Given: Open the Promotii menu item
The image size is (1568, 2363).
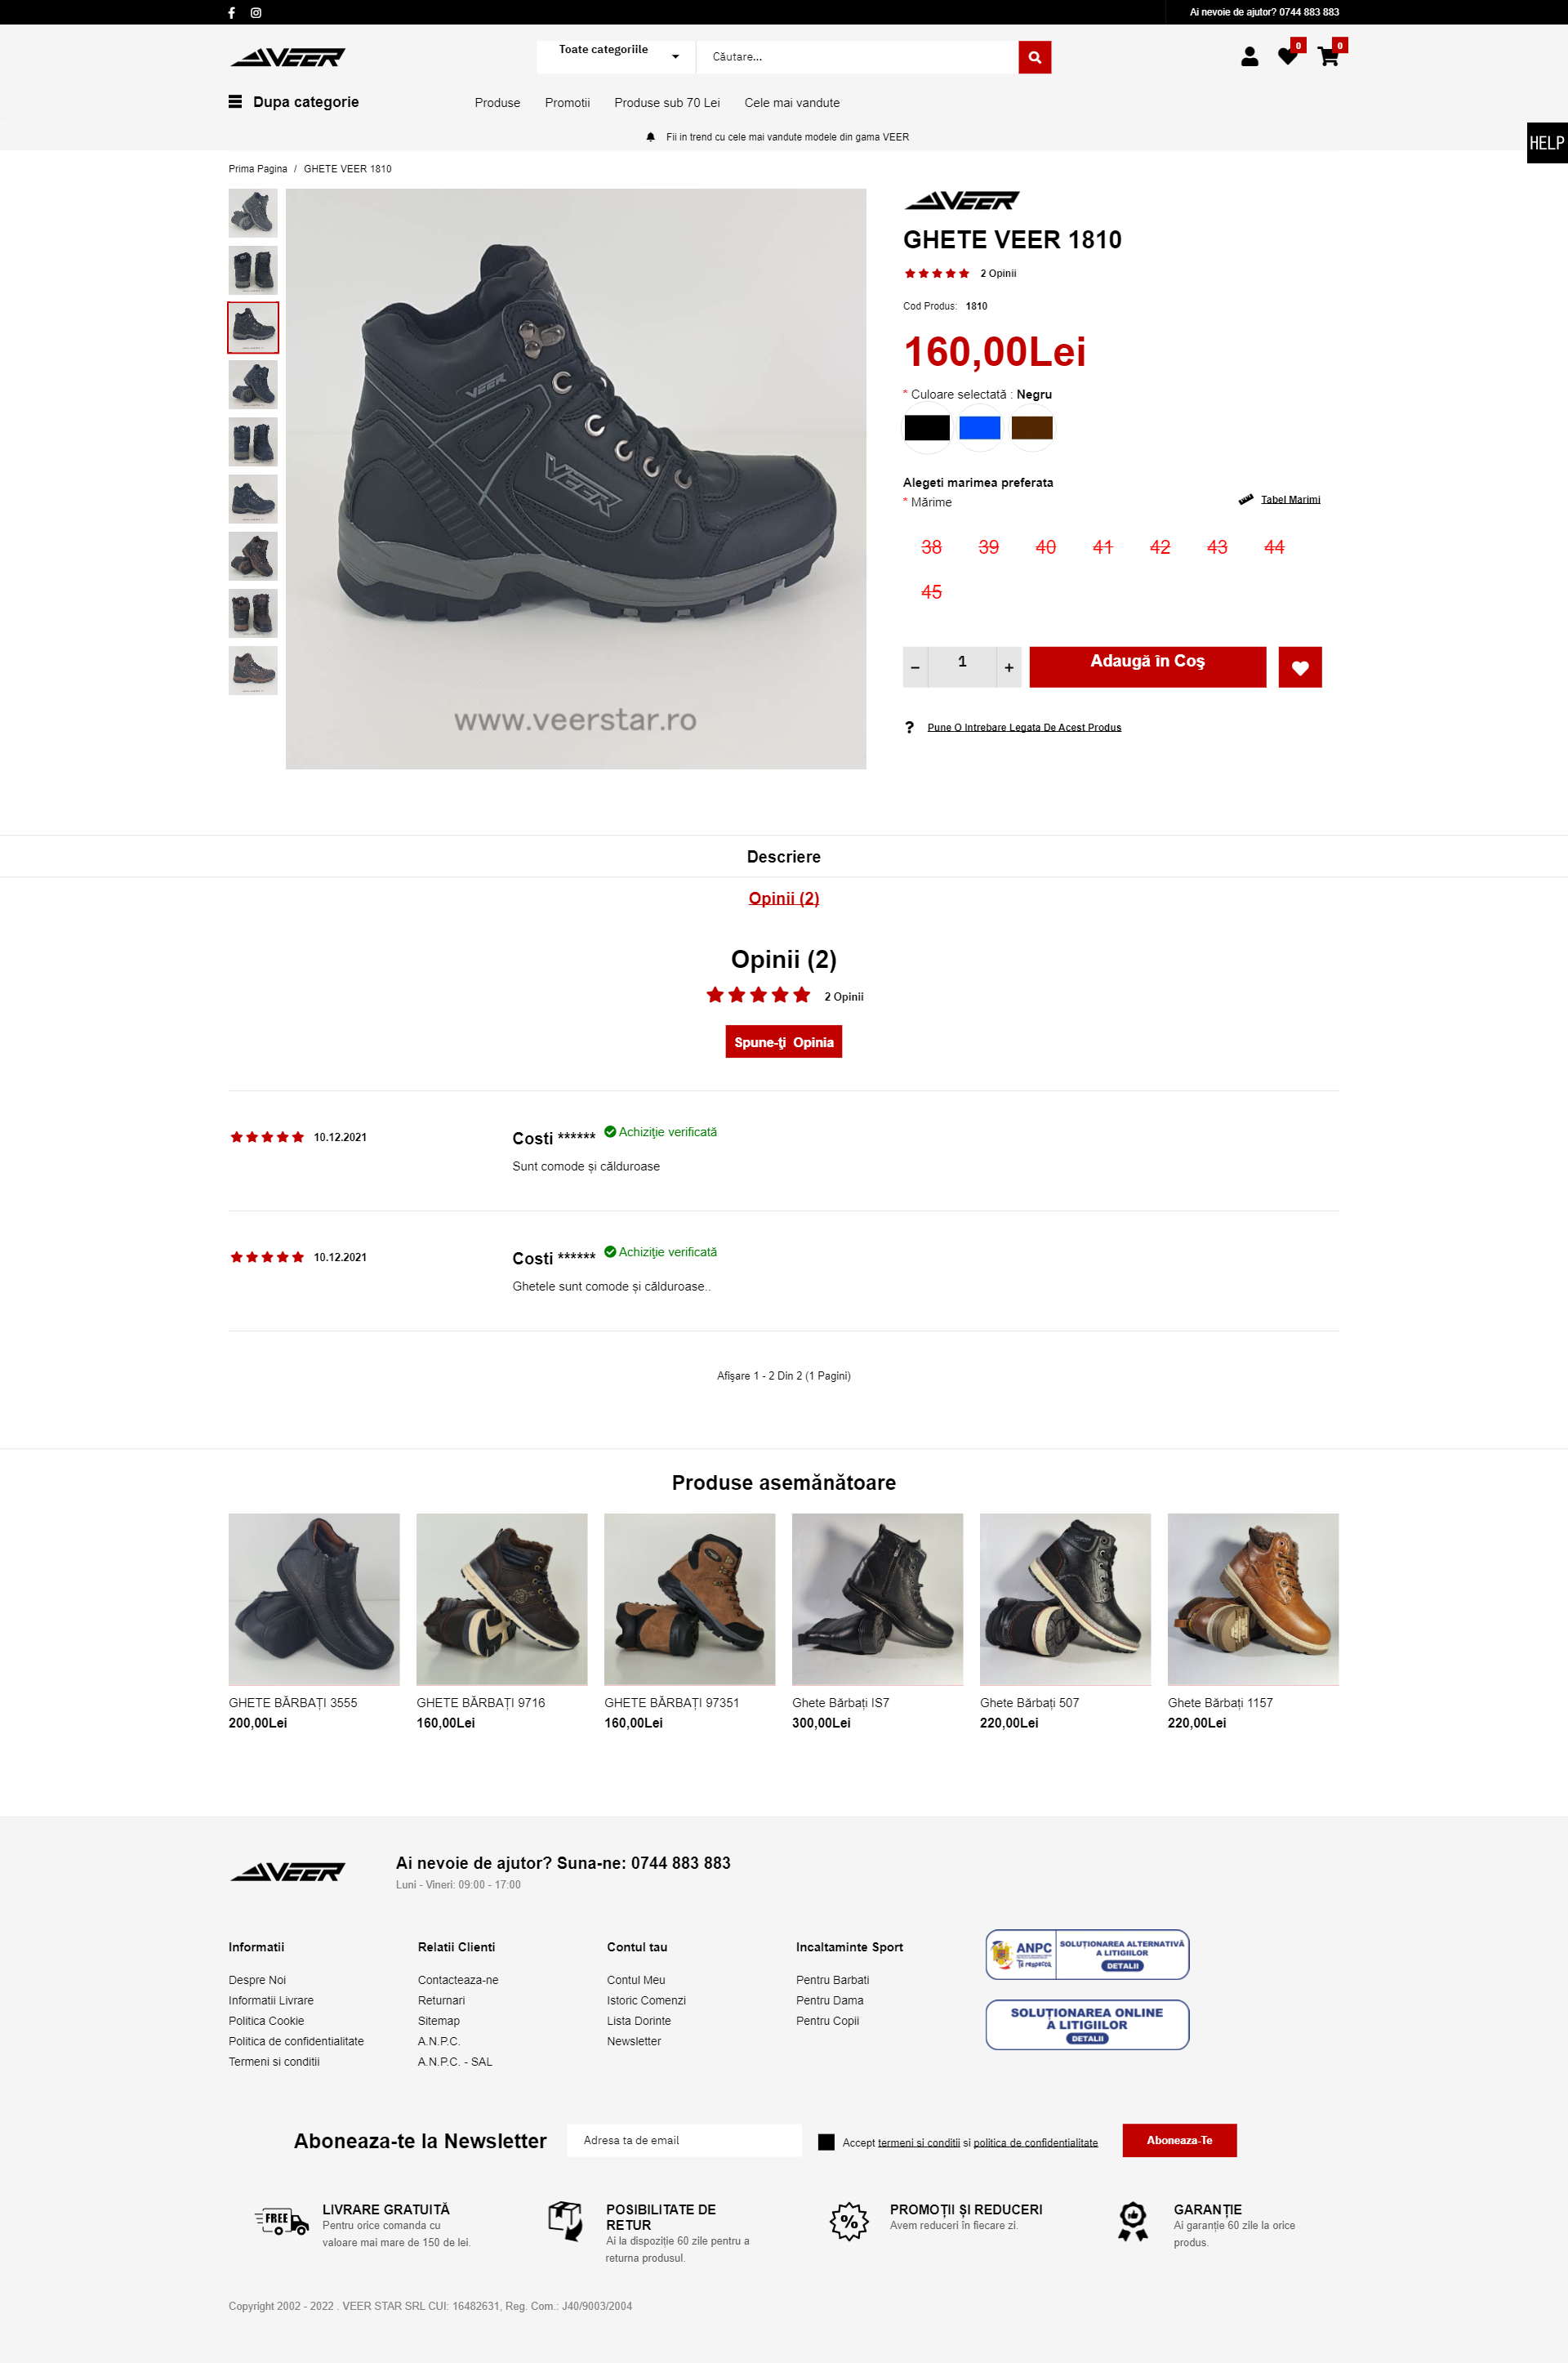Looking at the screenshot, I should click(x=567, y=103).
